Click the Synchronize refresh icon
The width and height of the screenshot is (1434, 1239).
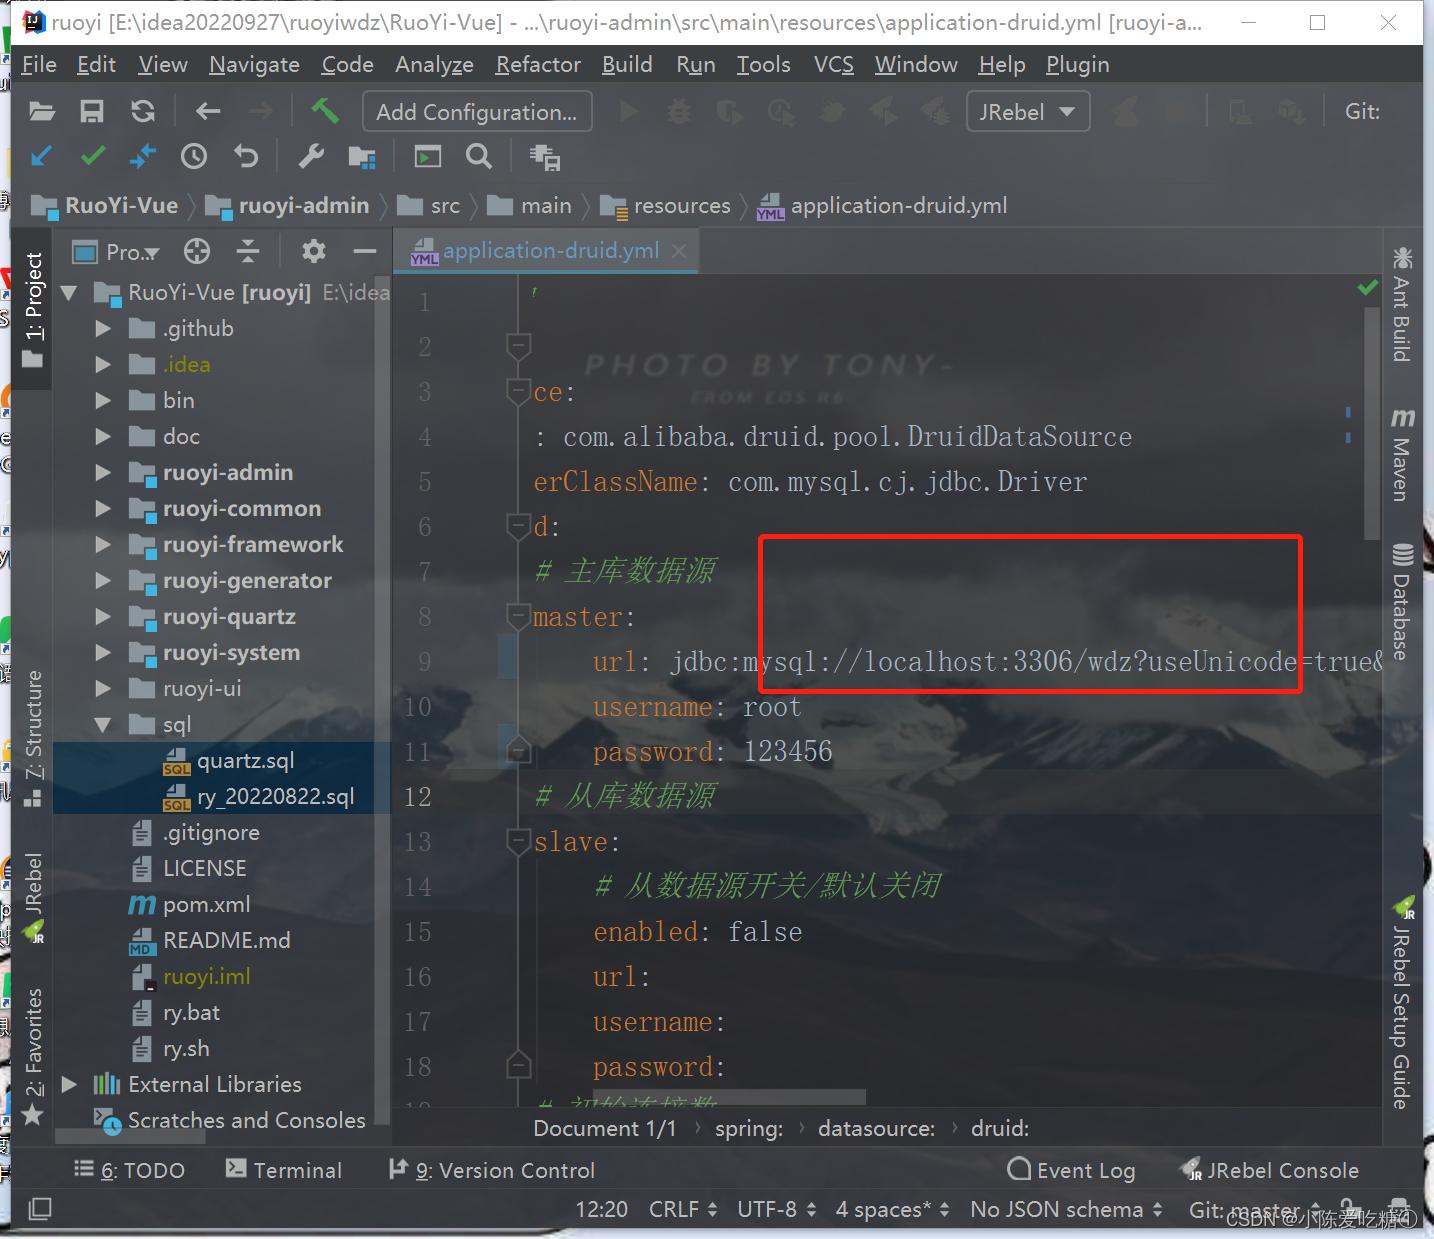[x=143, y=112]
